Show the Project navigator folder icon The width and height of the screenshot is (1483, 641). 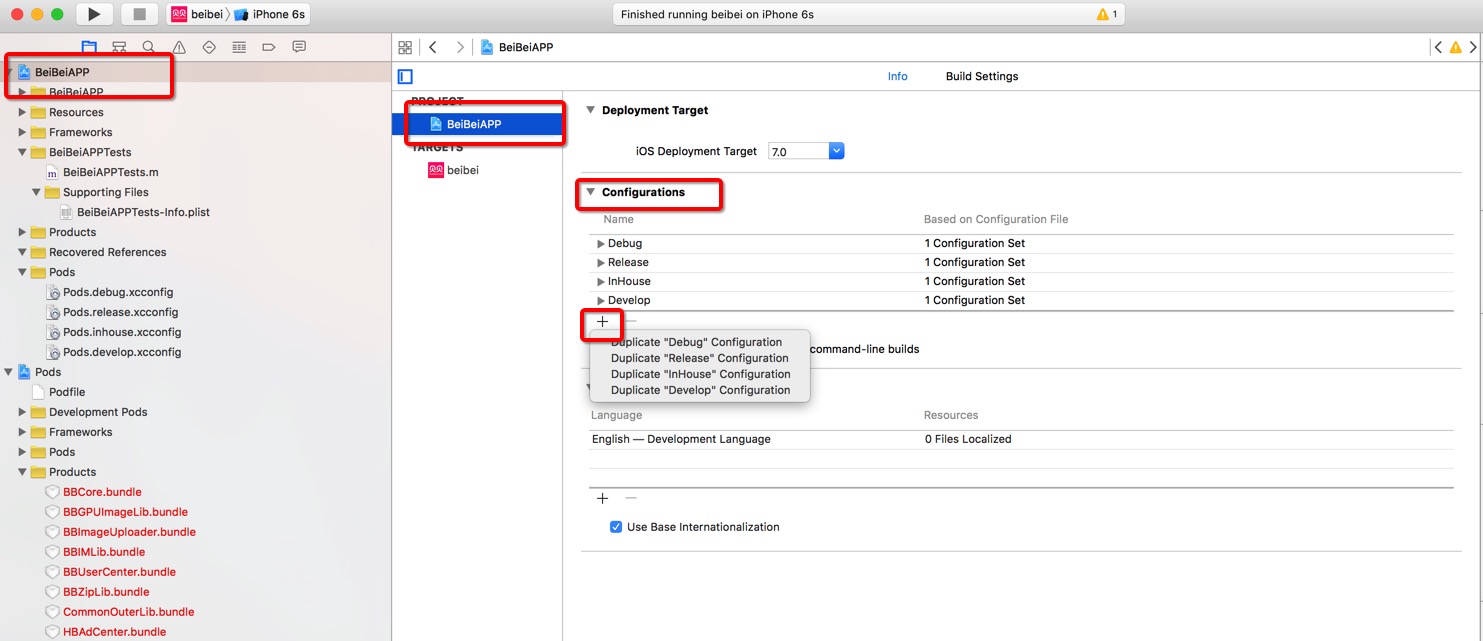point(89,47)
